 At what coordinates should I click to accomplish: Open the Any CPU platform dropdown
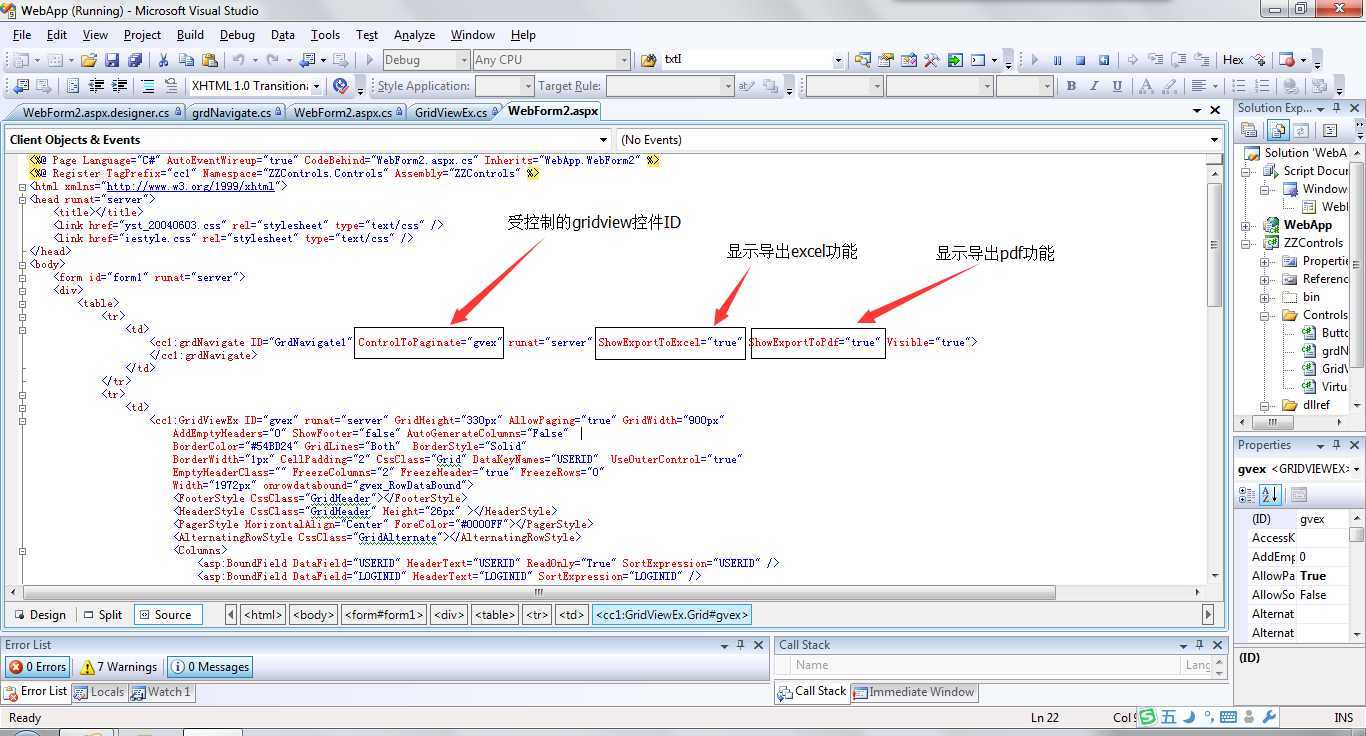coord(624,60)
